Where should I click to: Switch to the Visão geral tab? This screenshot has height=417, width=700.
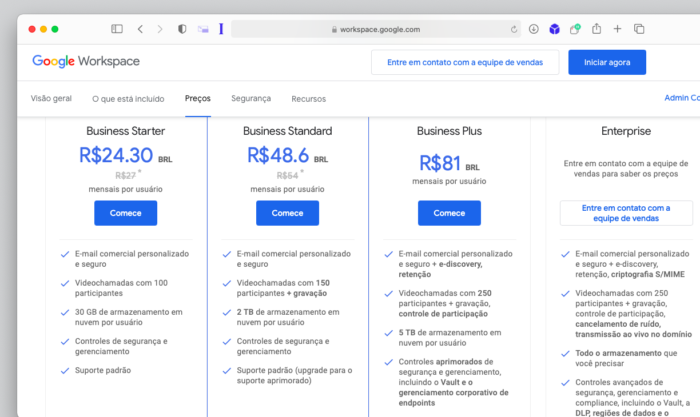[x=51, y=98]
